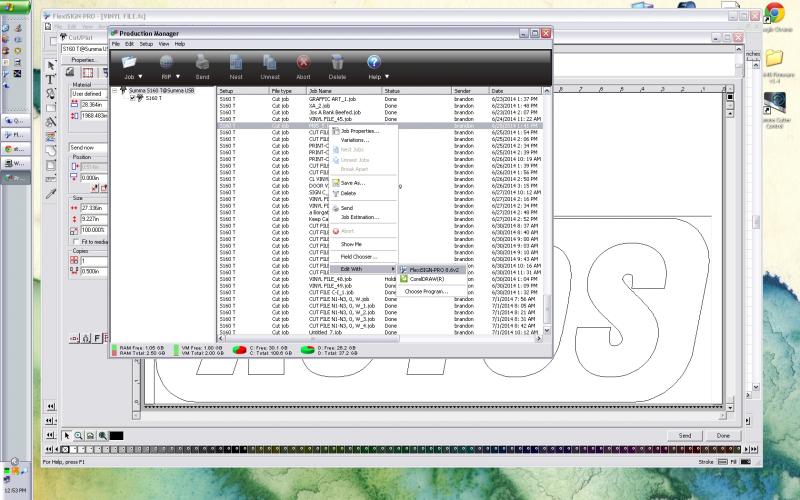
Task: Click the blue Help question mark icon
Action: click(373, 62)
